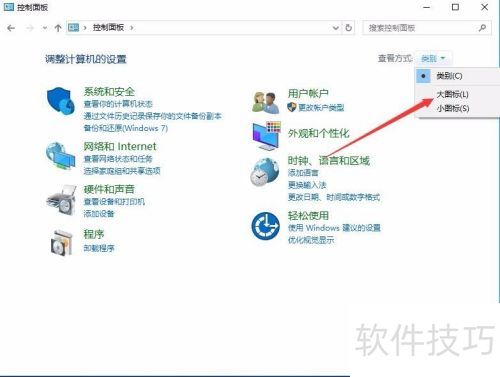Click the shield icon beside 更改帐户类型
The width and height of the screenshot is (500, 377).
(x=292, y=107)
